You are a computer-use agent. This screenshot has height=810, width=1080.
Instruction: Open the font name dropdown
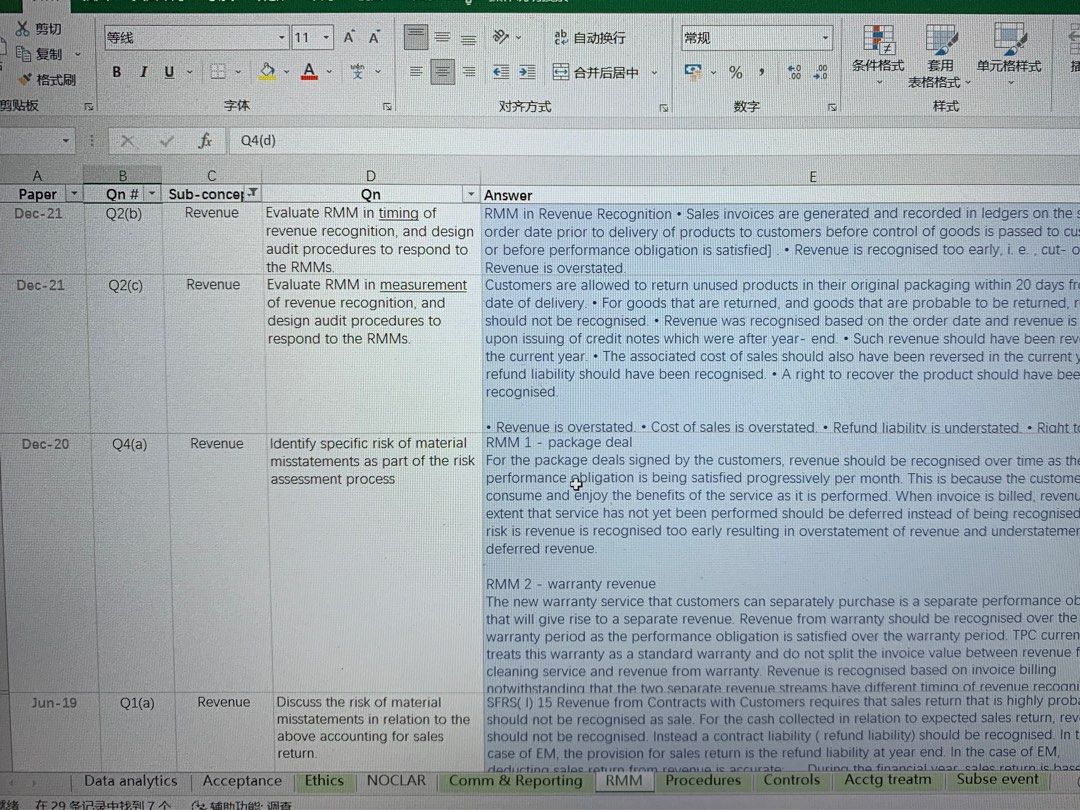point(281,38)
